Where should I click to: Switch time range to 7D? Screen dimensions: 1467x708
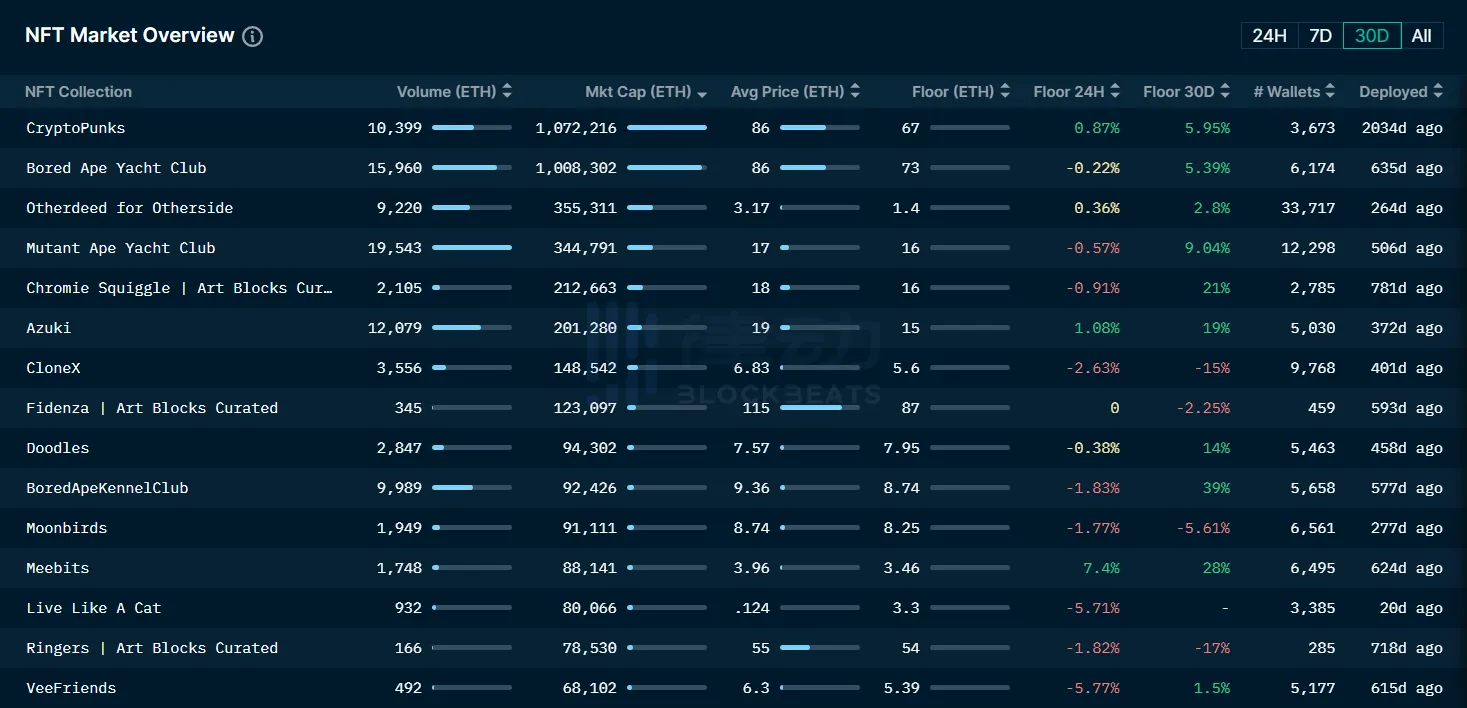tap(1320, 36)
